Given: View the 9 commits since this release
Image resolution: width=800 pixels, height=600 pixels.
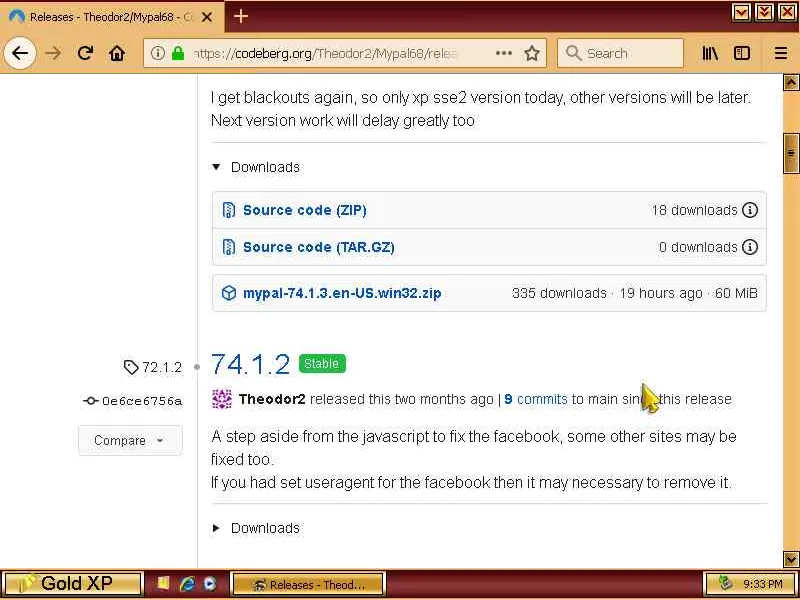Looking at the screenshot, I should pyautogui.click(x=536, y=399).
